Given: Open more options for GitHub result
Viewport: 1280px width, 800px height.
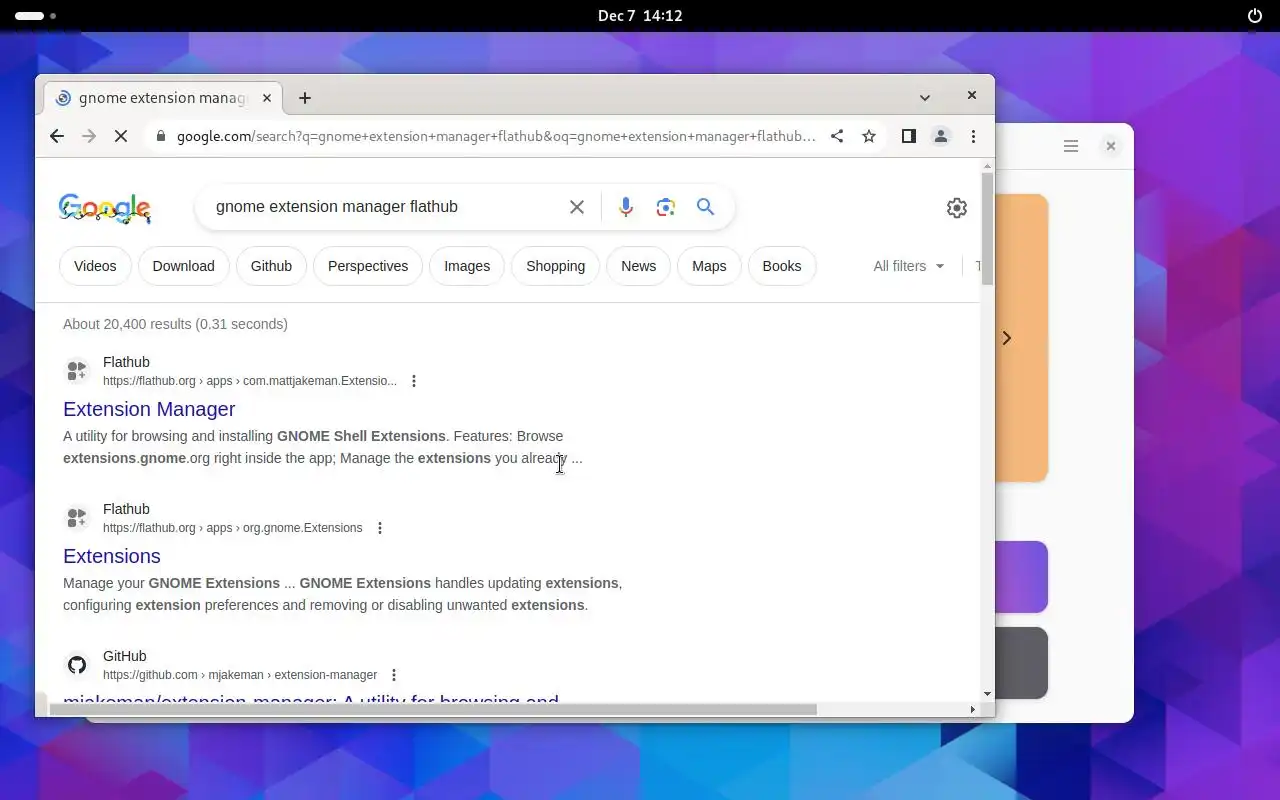Looking at the screenshot, I should (x=394, y=675).
